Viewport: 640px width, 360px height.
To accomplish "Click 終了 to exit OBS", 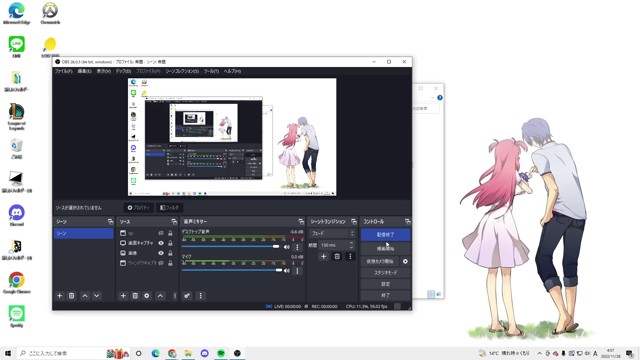I will pyautogui.click(x=386, y=295).
